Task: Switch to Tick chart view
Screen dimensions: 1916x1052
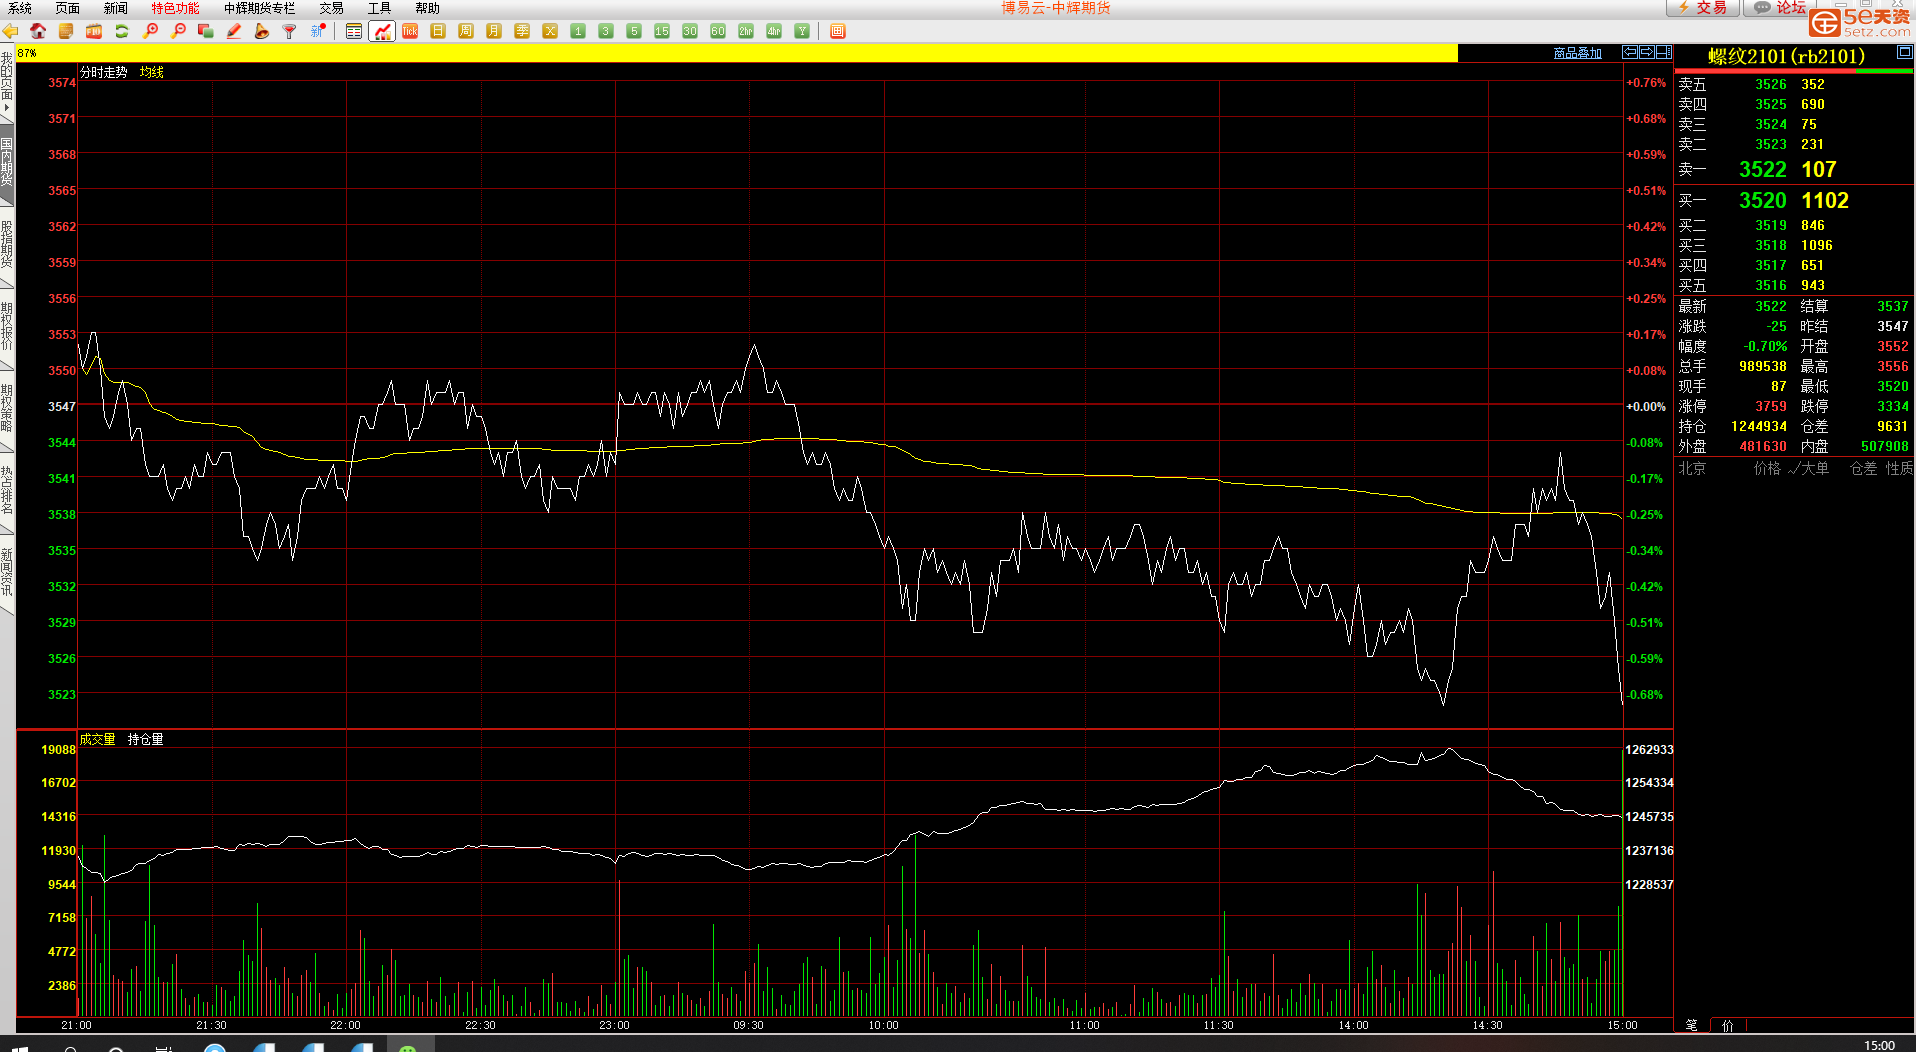Action: (x=410, y=31)
